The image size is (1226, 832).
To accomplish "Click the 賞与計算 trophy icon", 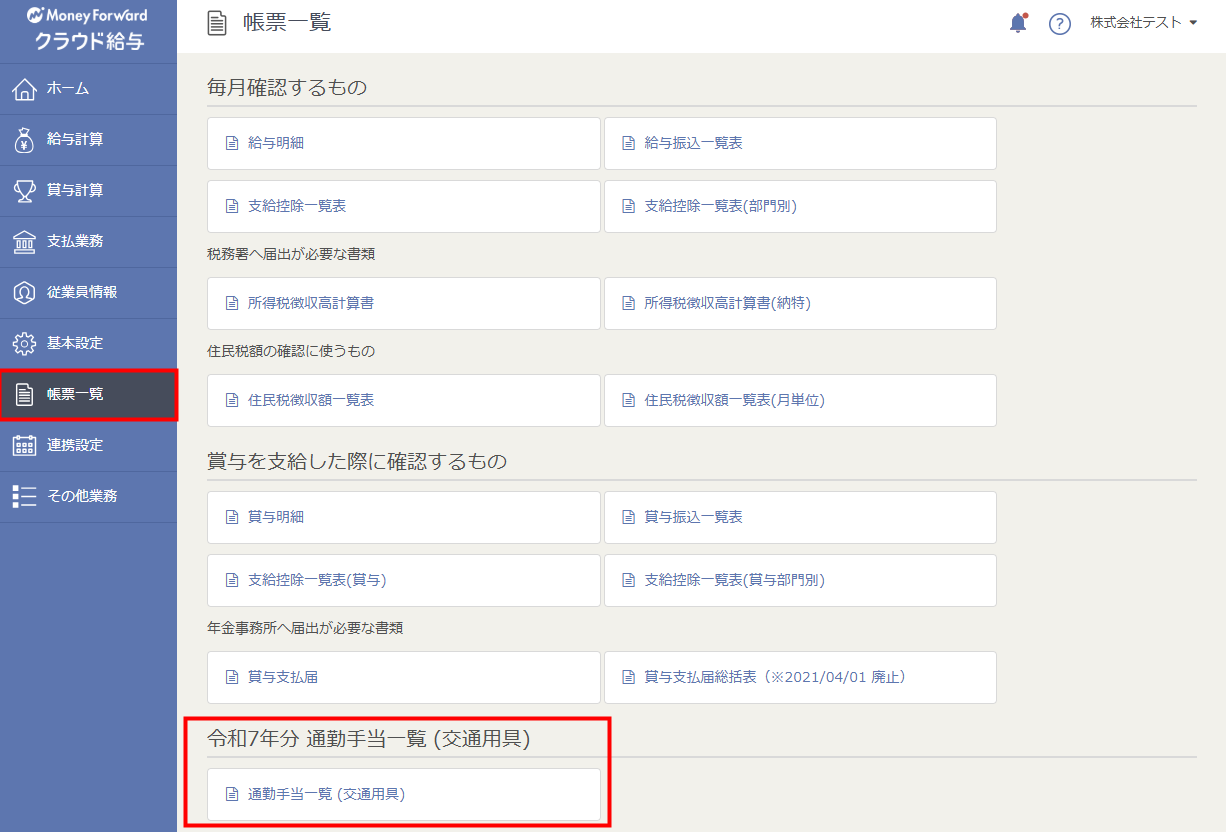I will click(24, 191).
